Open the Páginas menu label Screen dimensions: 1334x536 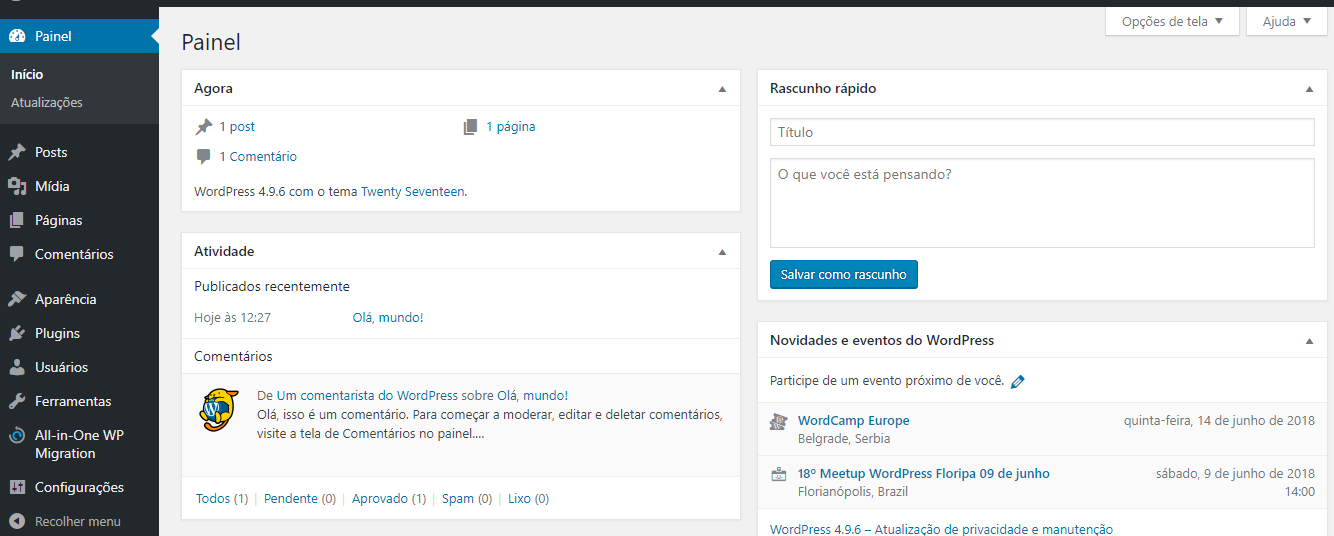(x=59, y=220)
